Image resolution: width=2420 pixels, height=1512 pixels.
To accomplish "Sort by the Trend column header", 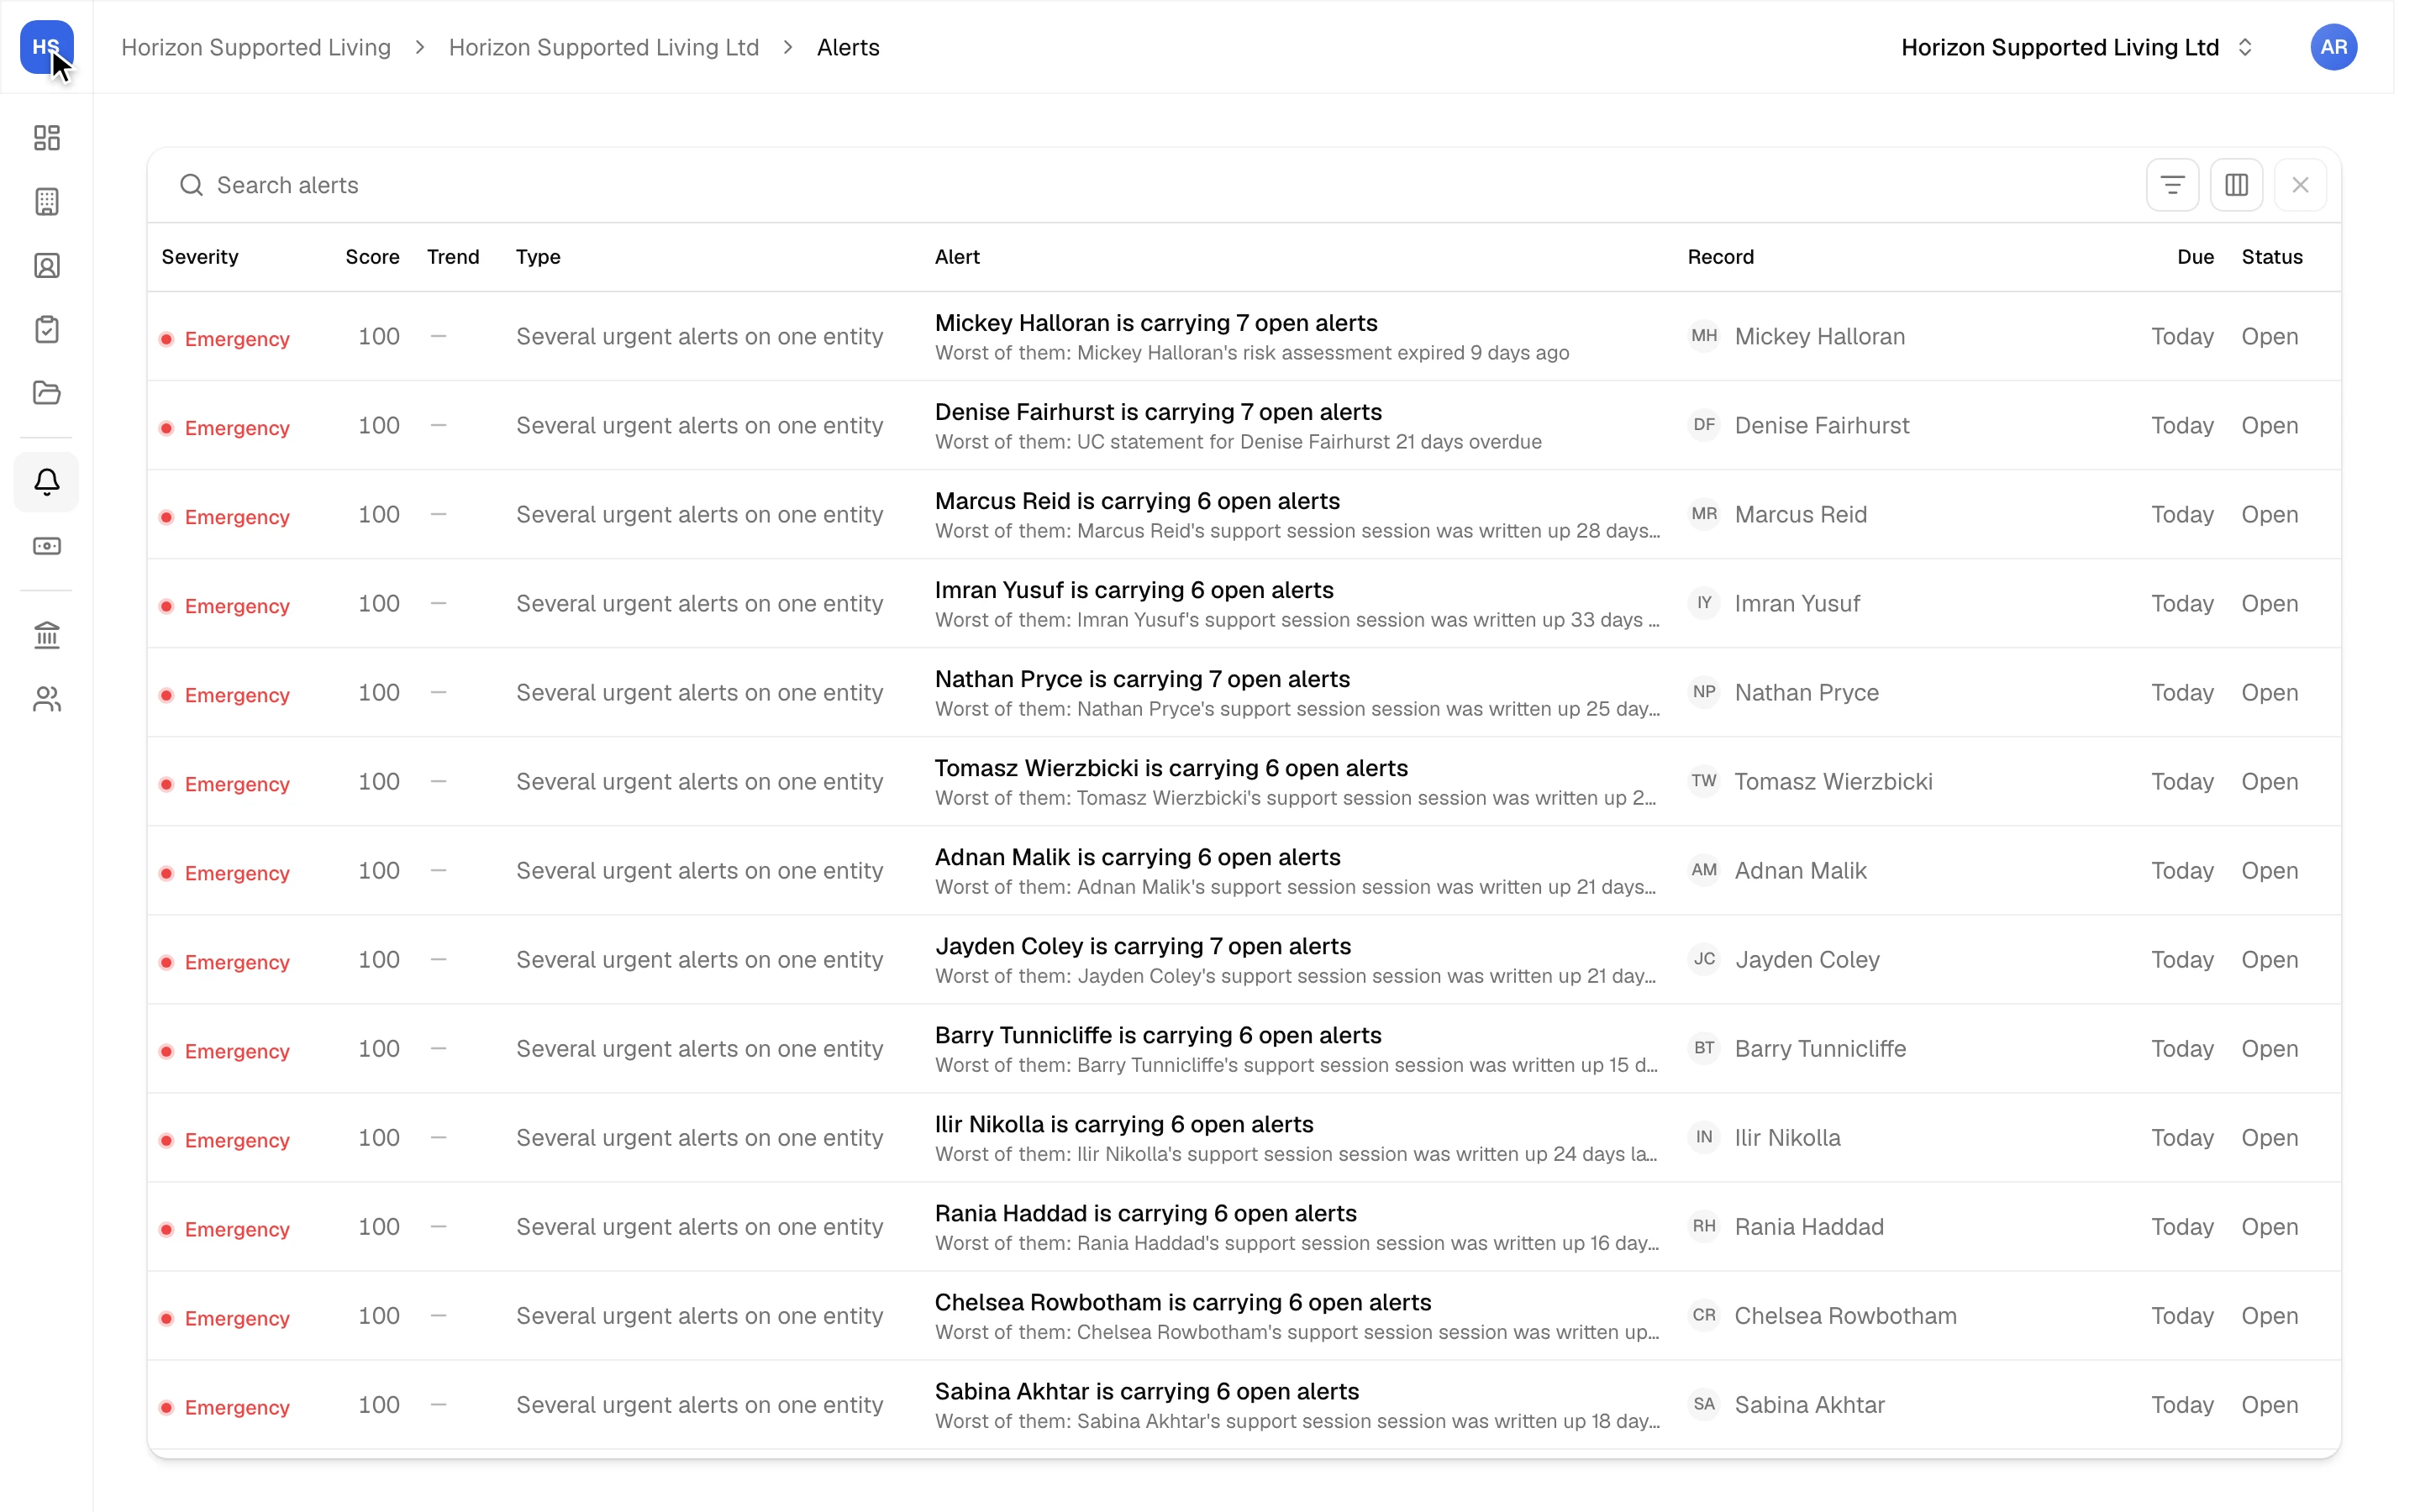I will click(x=453, y=257).
